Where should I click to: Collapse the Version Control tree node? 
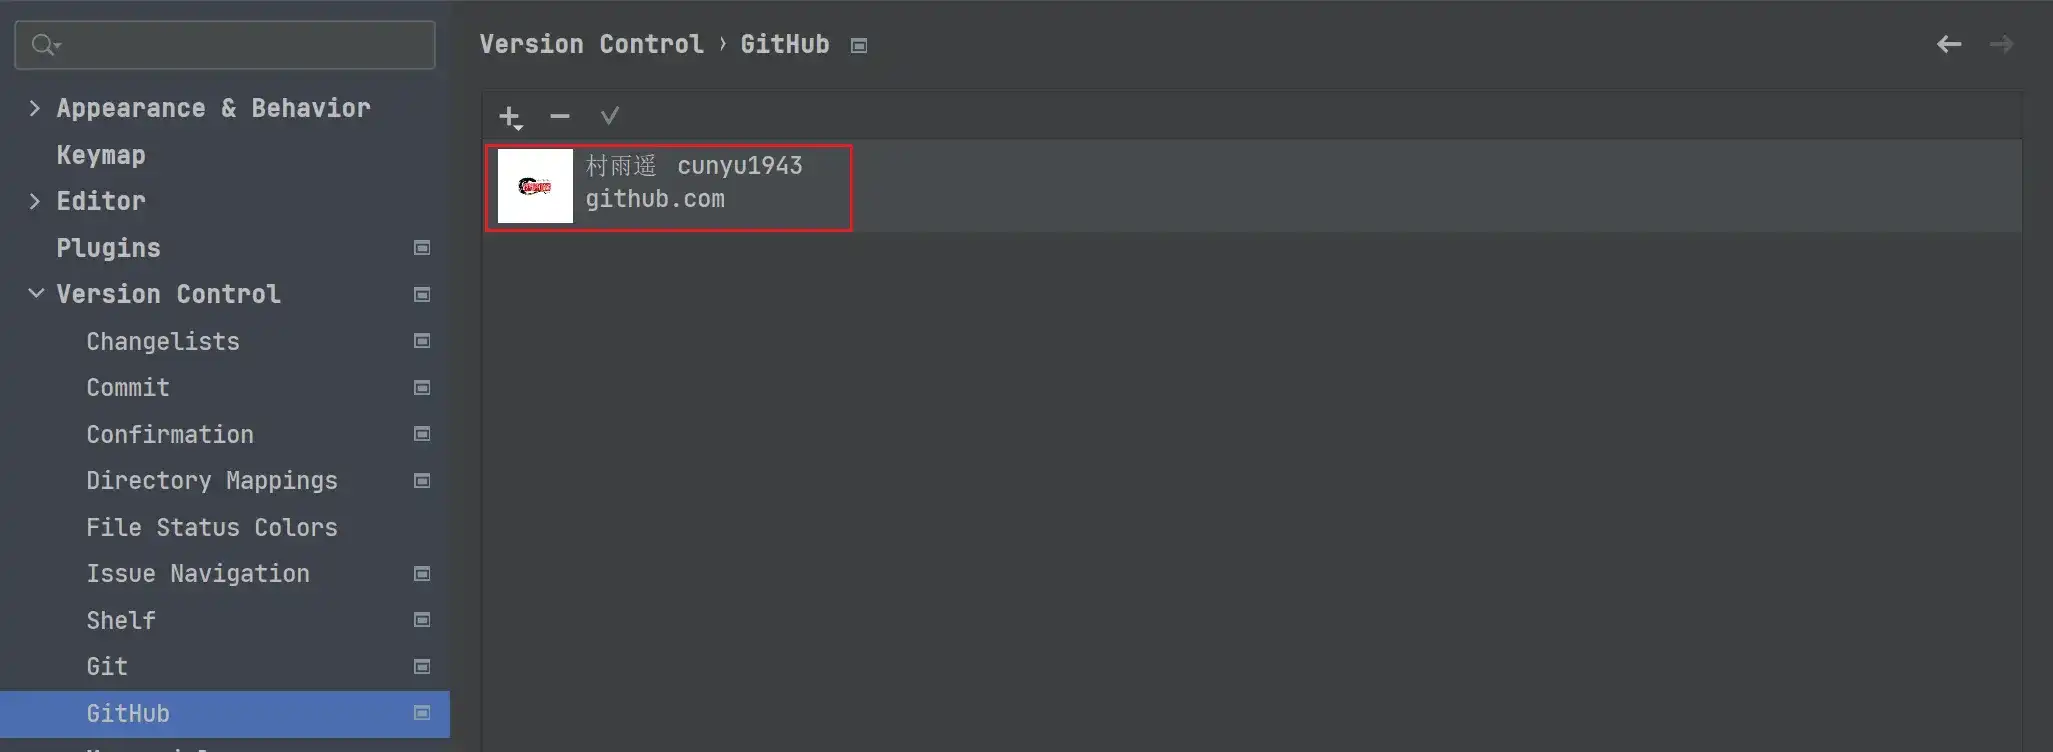pos(36,294)
